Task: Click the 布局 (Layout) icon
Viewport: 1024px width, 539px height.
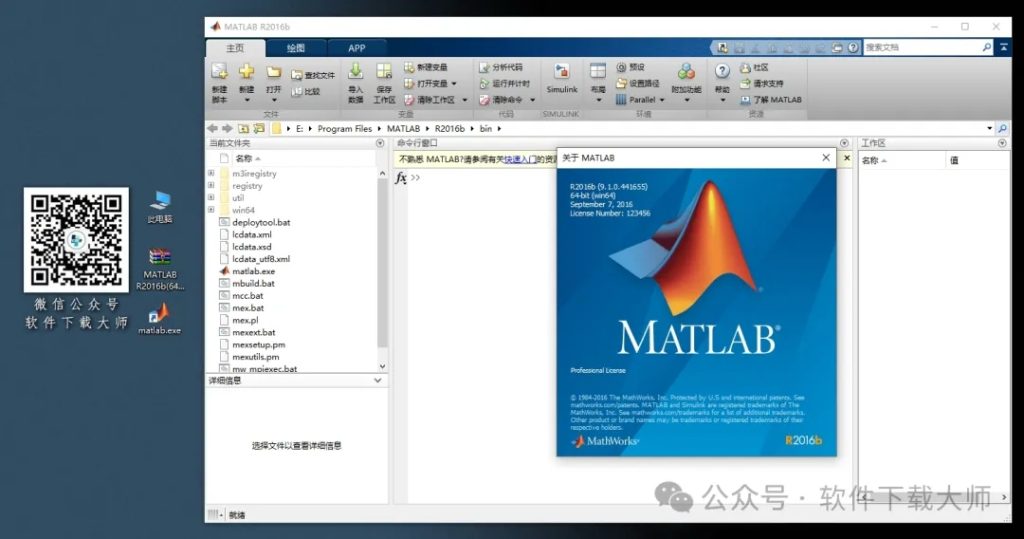Action: coord(598,72)
